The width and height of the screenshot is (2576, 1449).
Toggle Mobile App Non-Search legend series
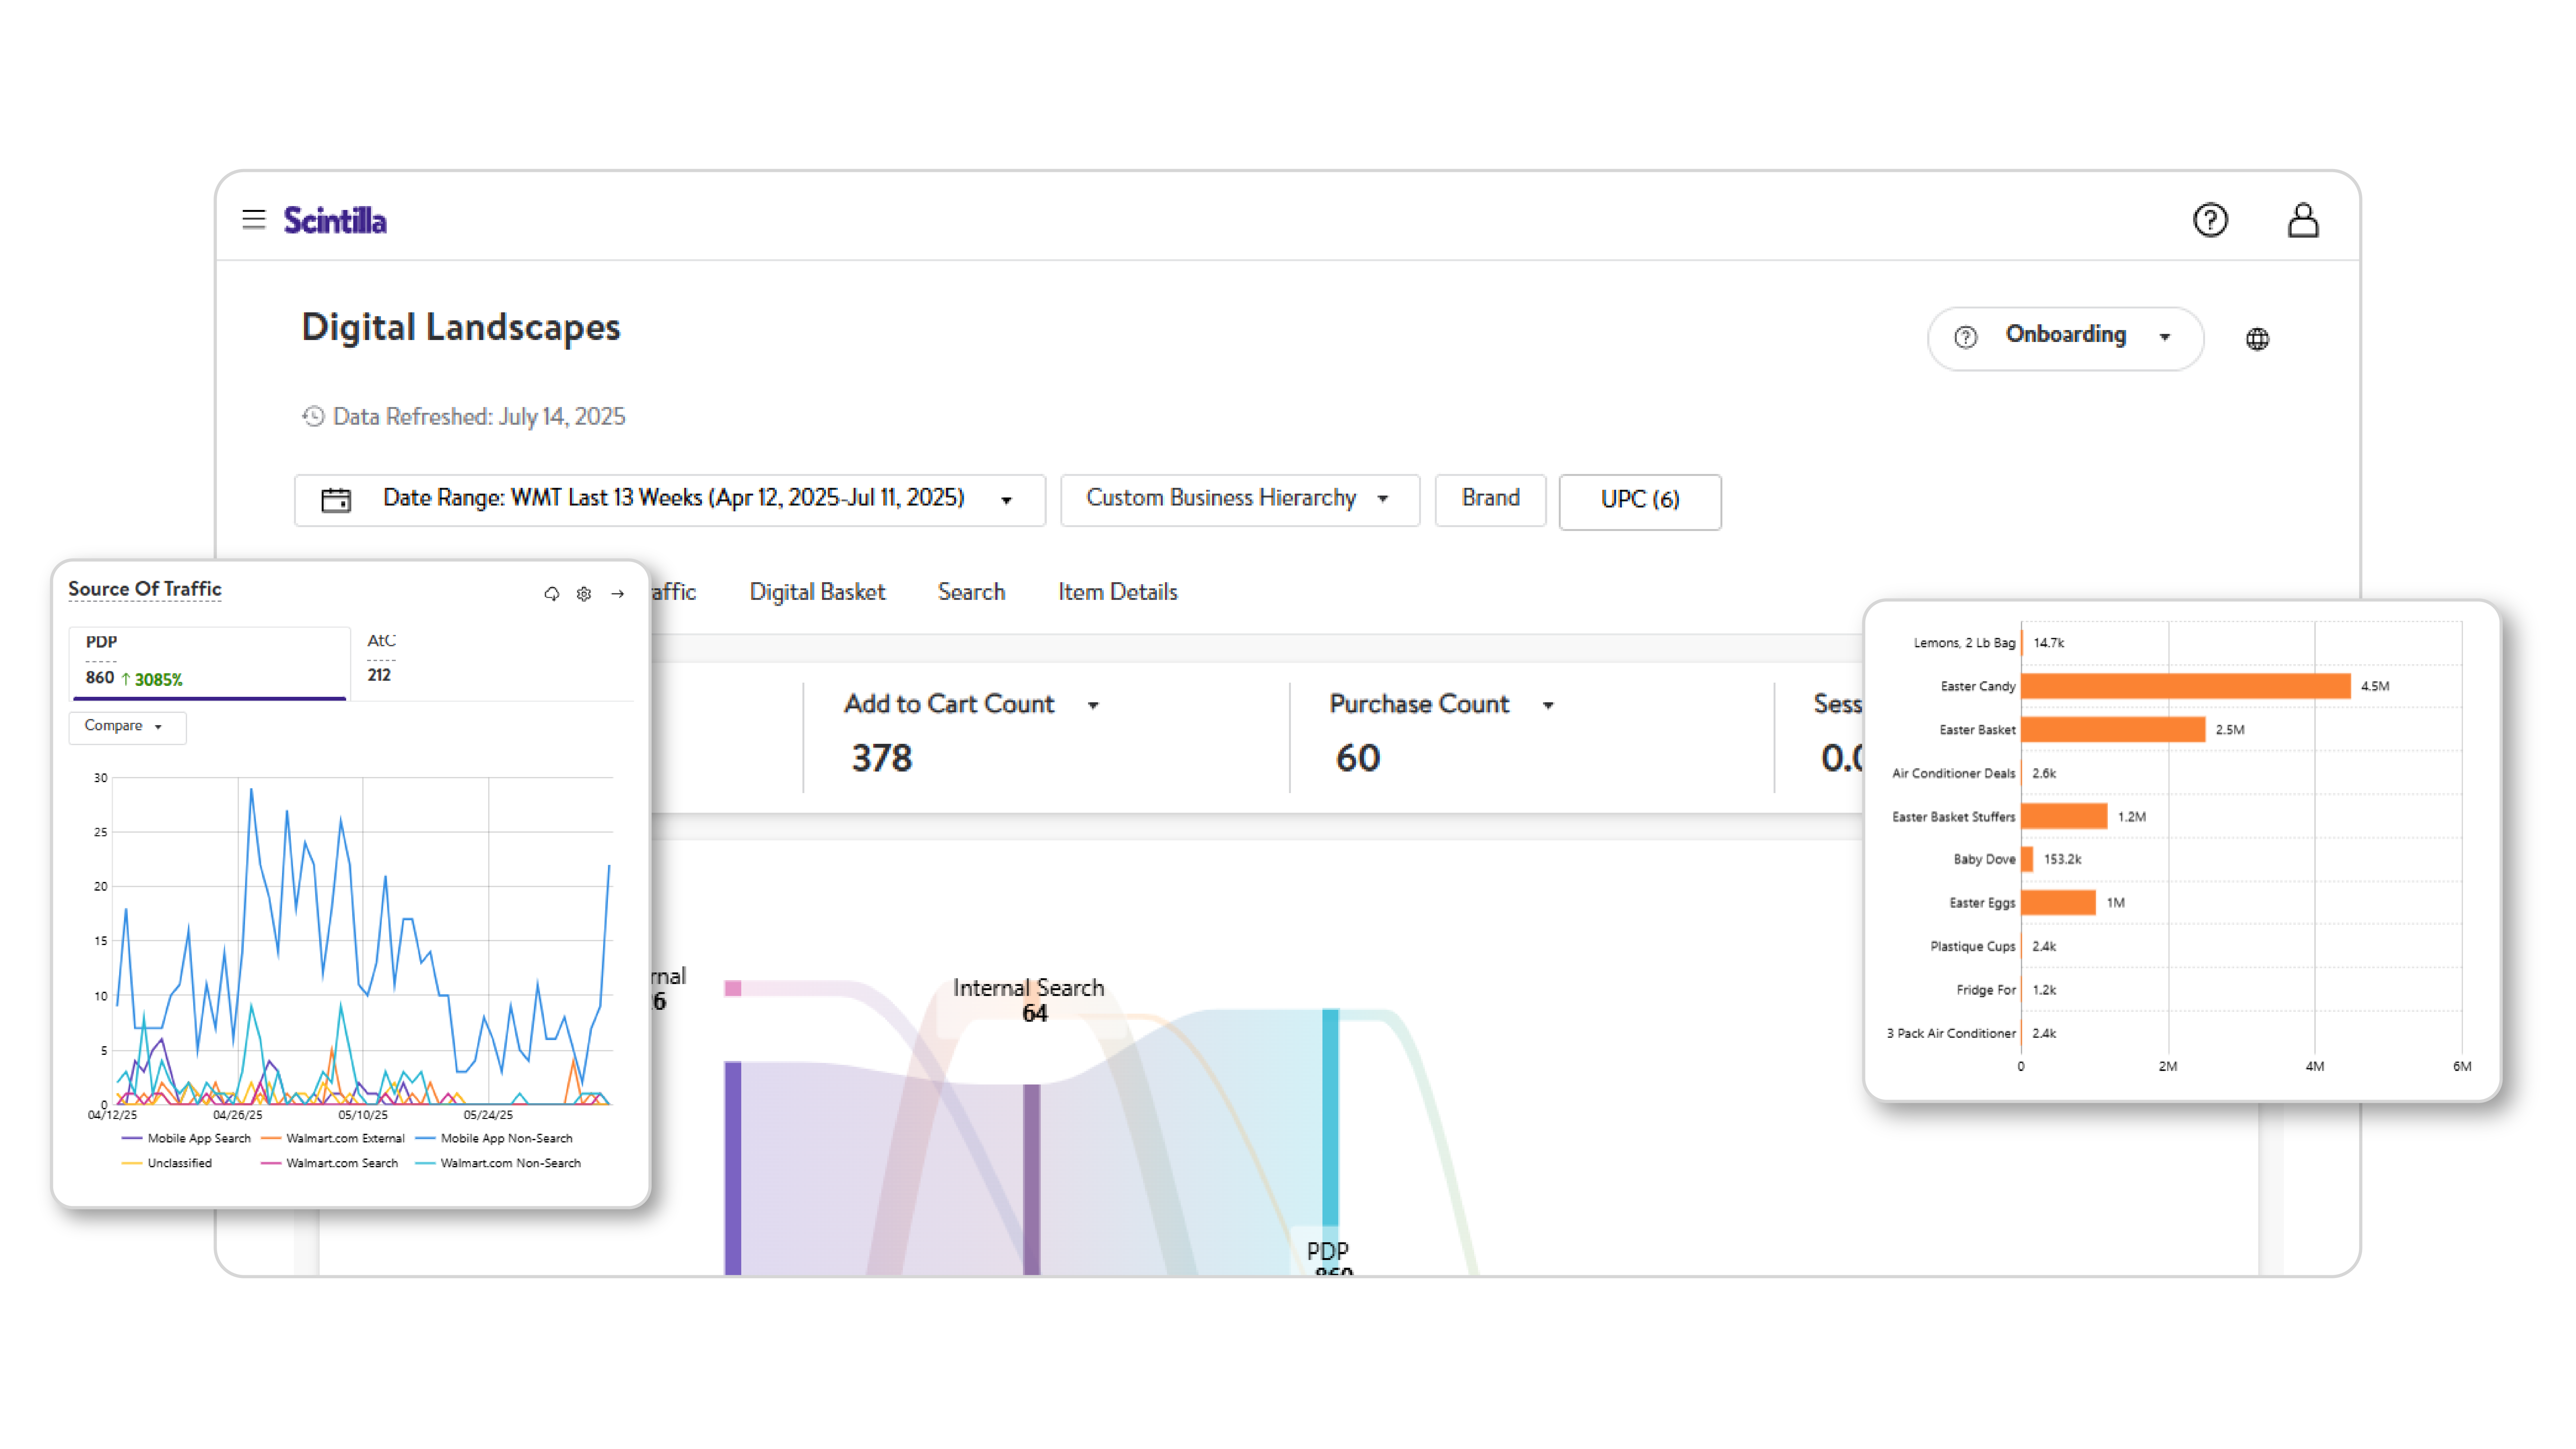(x=494, y=1138)
